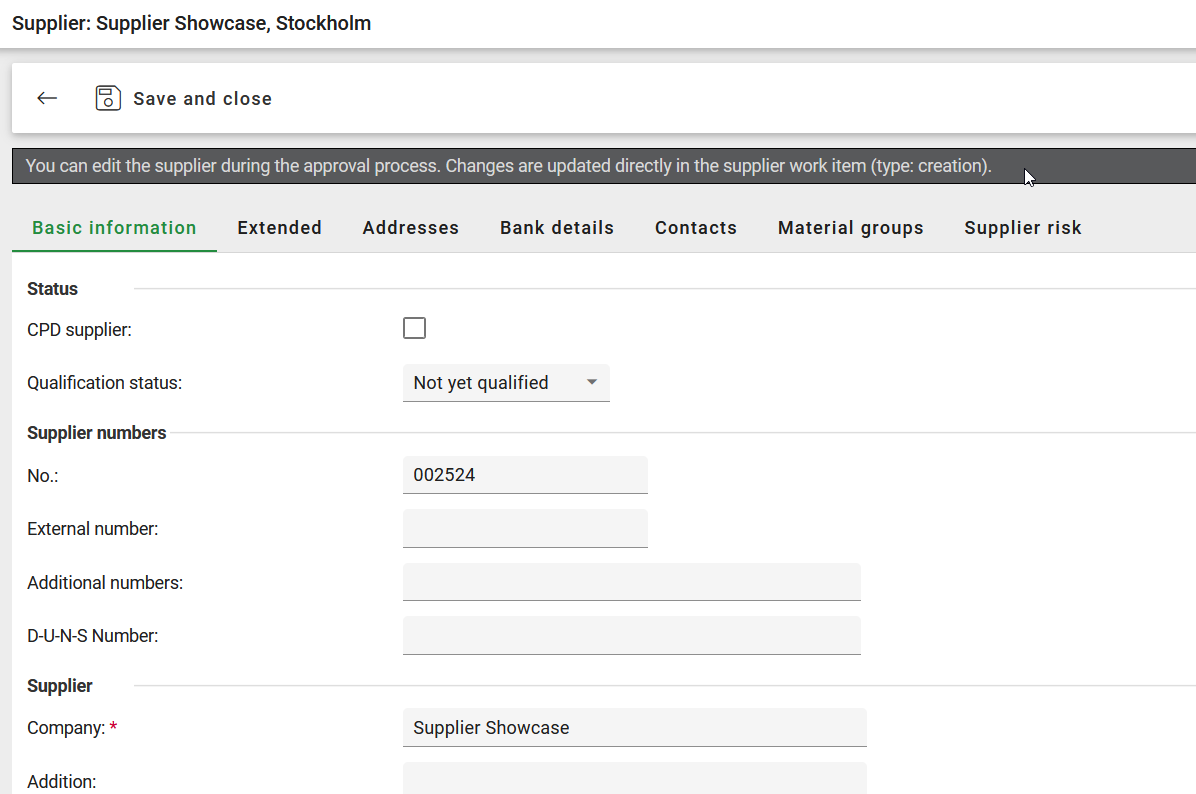Go to the Addresses tab
The width and height of the screenshot is (1196, 794).
tap(410, 228)
